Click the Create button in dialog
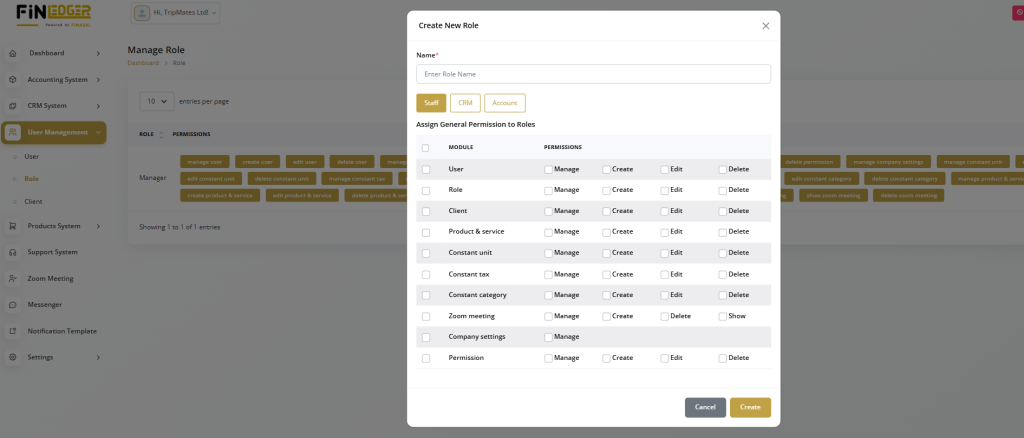This screenshot has width=1024, height=438. coord(750,407)
